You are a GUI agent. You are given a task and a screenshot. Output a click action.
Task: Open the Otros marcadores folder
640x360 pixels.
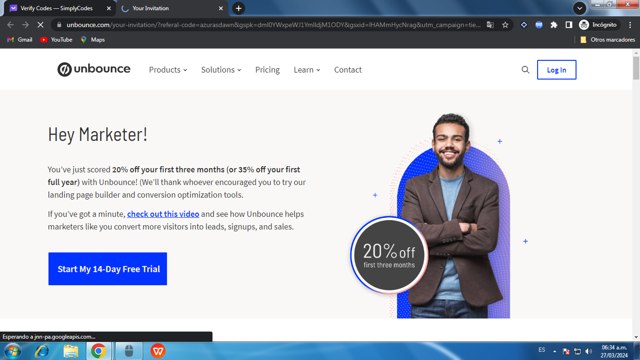(607, 40)
